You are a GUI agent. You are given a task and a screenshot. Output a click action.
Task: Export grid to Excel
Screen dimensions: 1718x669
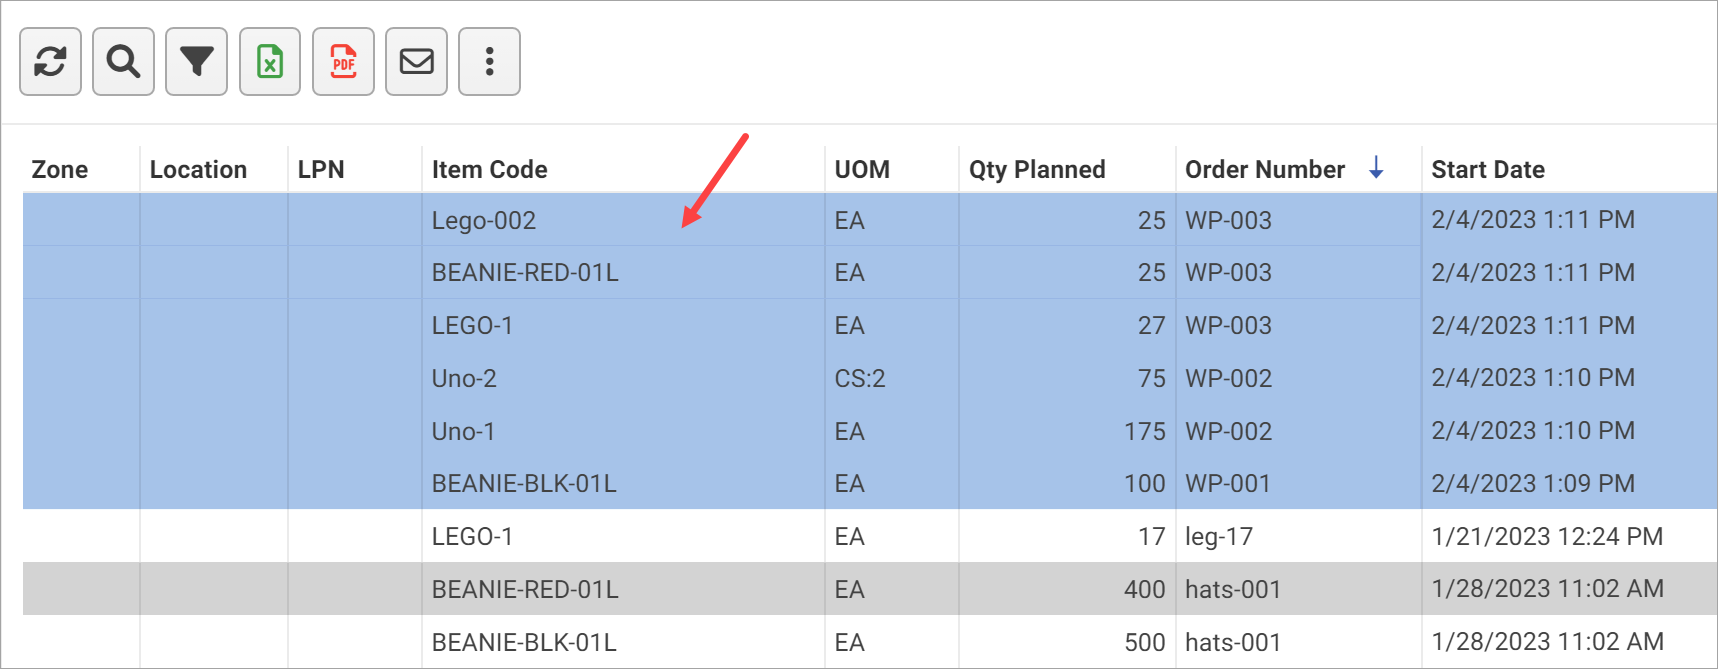click(270, 62)
